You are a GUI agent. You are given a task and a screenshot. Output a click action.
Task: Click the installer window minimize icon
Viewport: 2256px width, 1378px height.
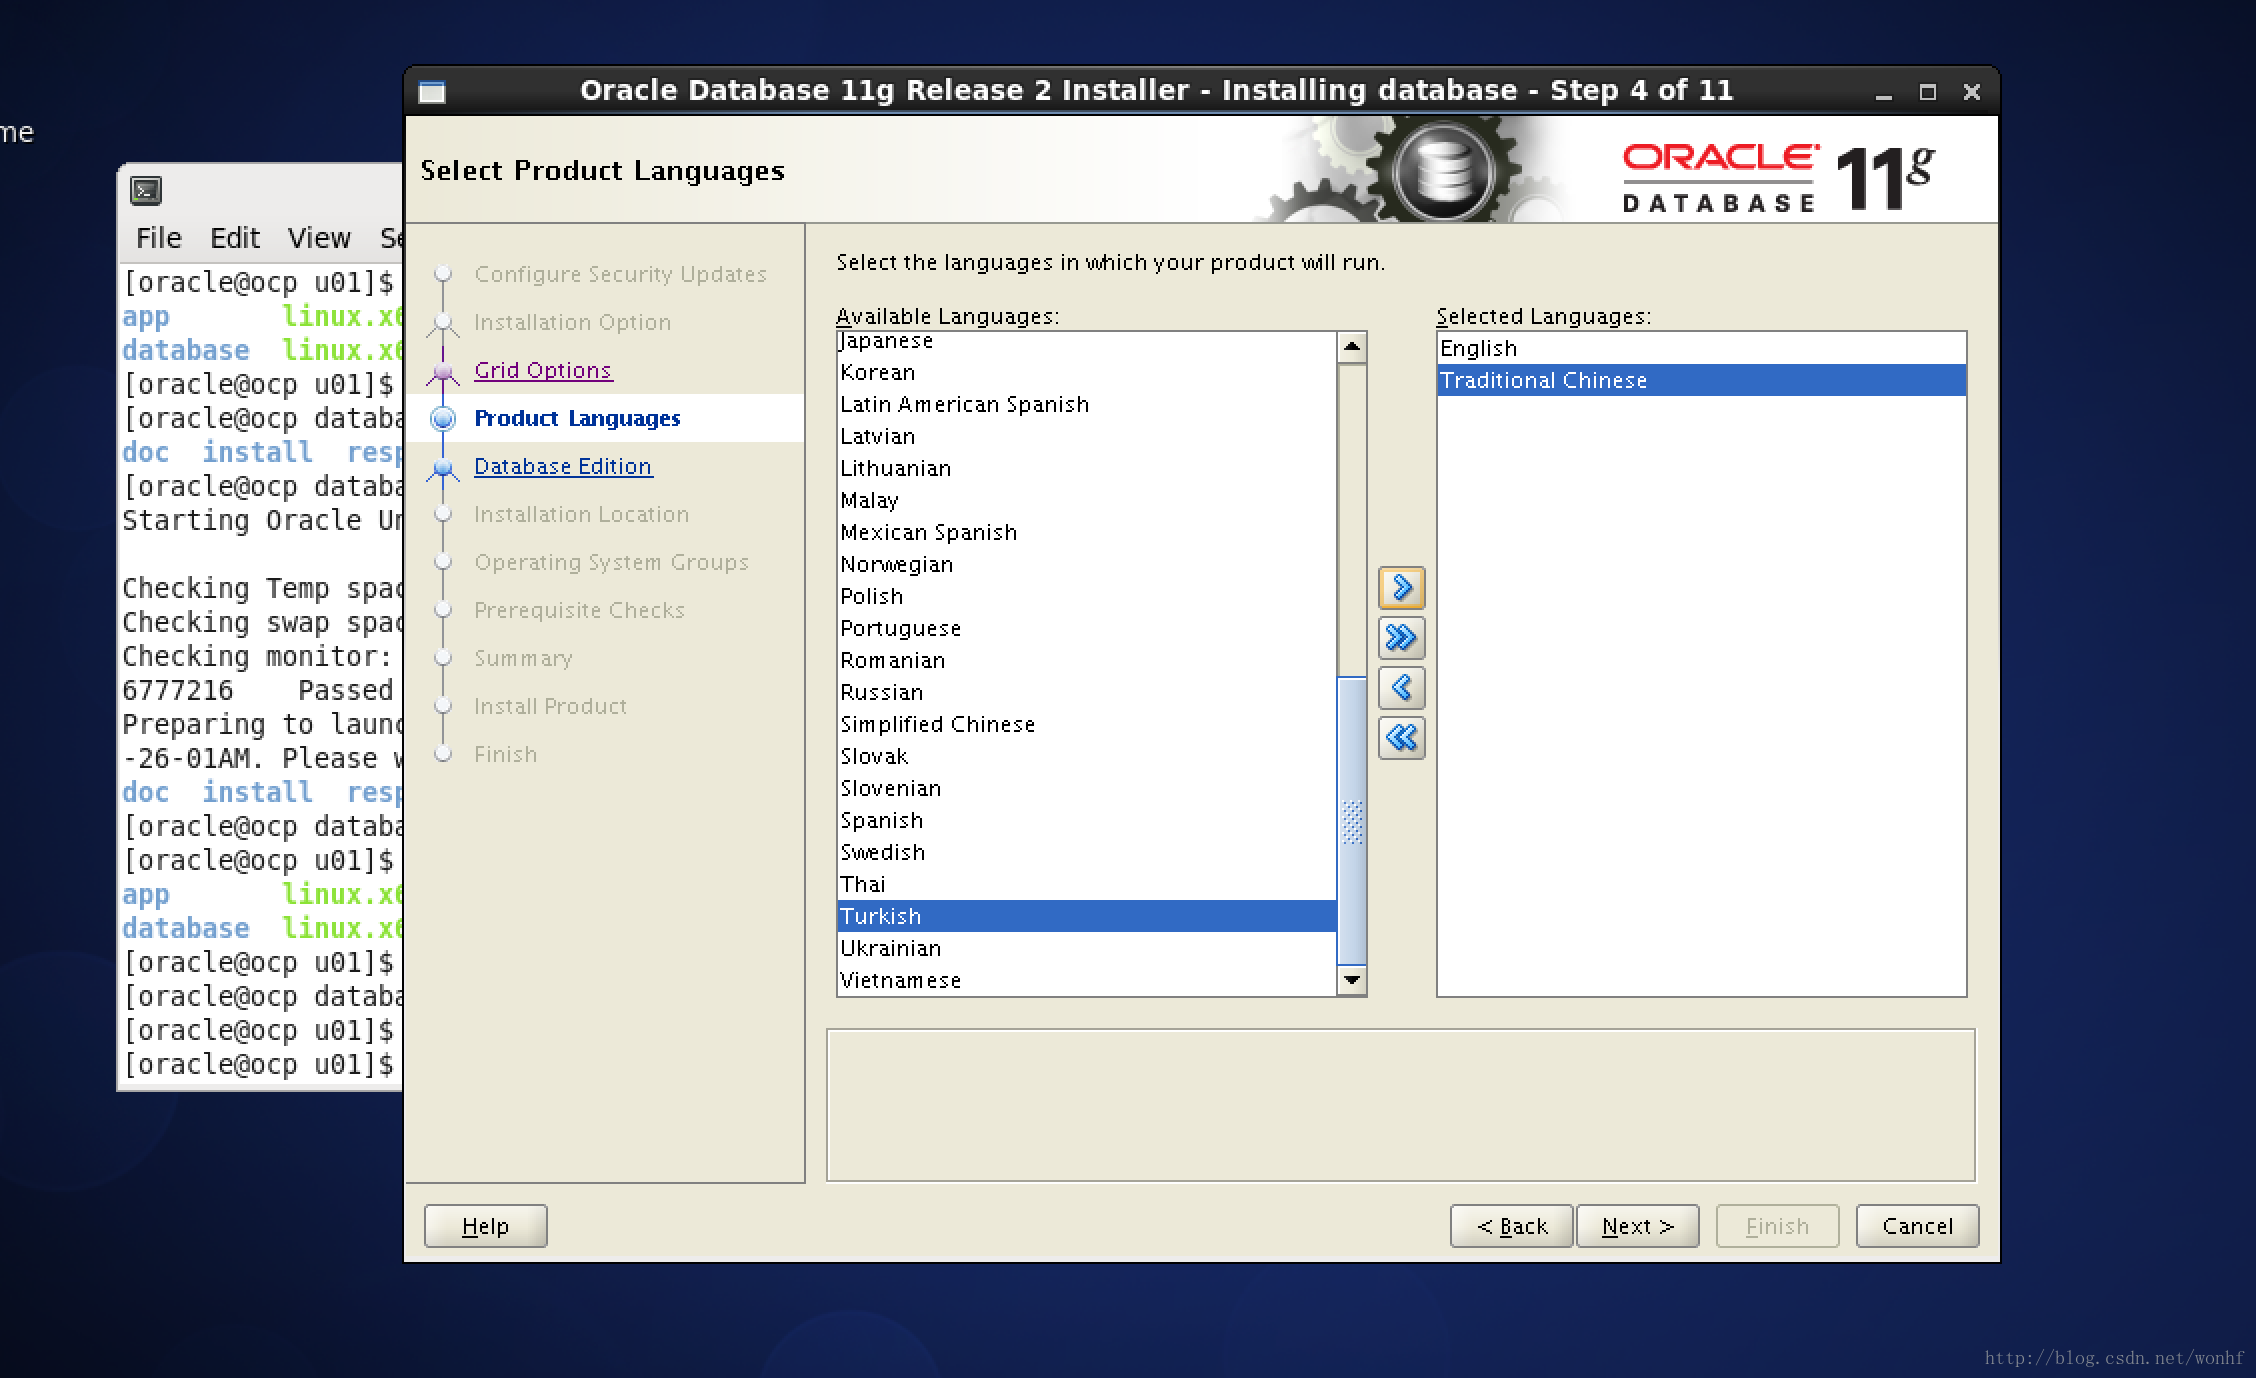(1884, 92)
